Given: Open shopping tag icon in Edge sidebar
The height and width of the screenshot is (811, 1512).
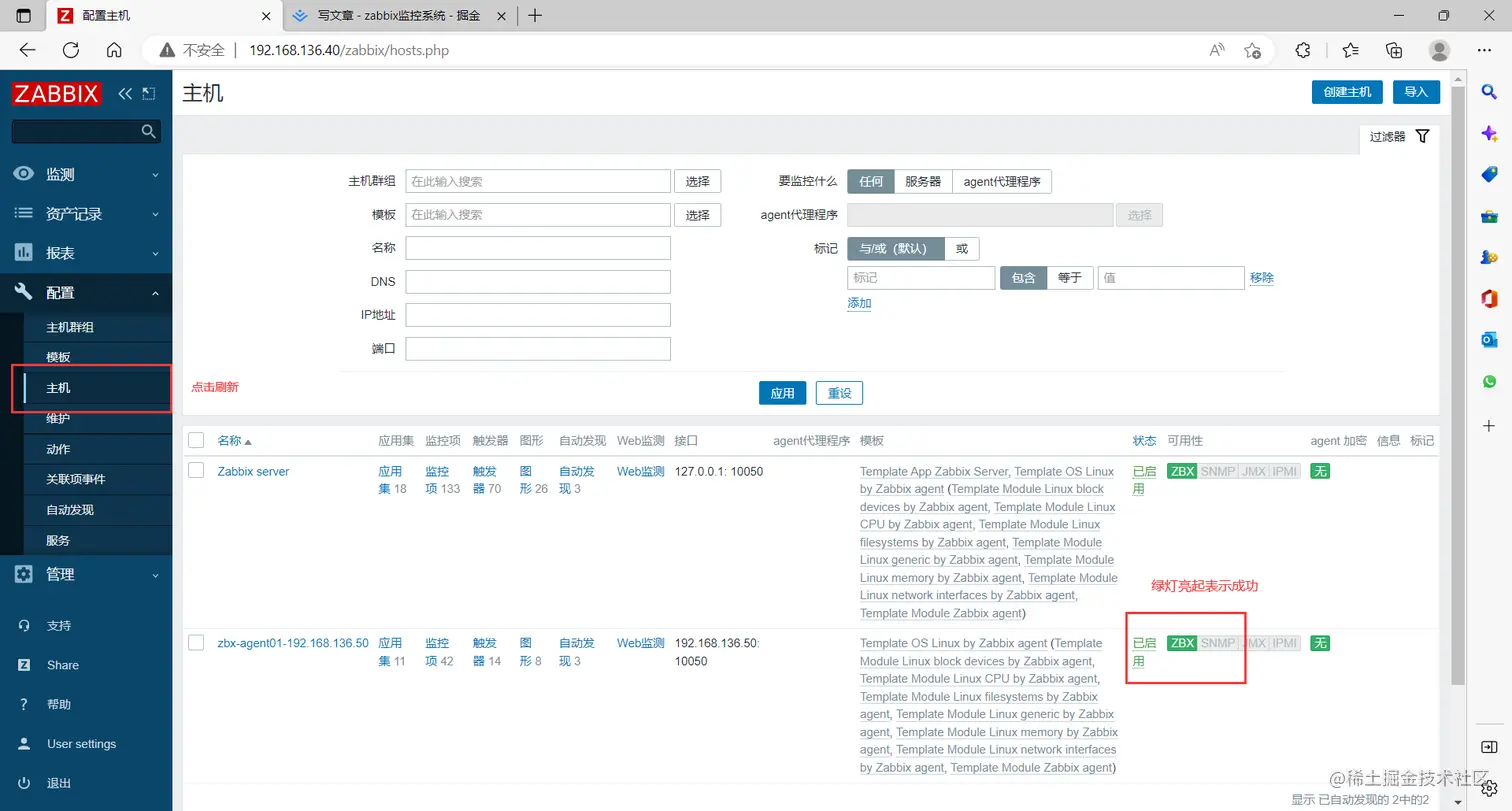Looking at the screenshot, I should pos(1489,175).
